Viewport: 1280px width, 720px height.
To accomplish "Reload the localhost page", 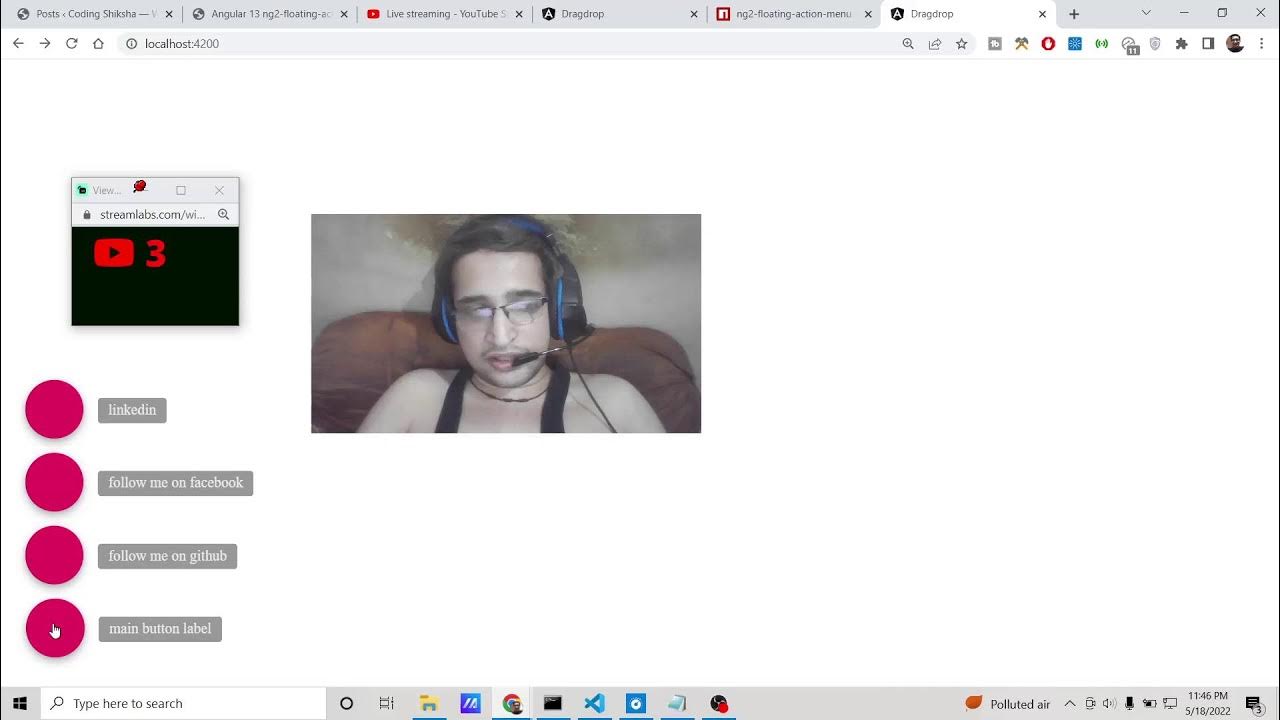I will 72,44.
